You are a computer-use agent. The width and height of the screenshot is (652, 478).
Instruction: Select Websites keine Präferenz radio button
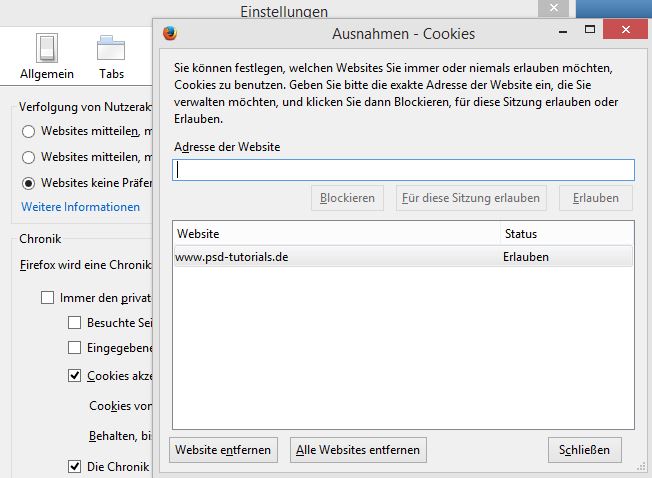(28, 183)
